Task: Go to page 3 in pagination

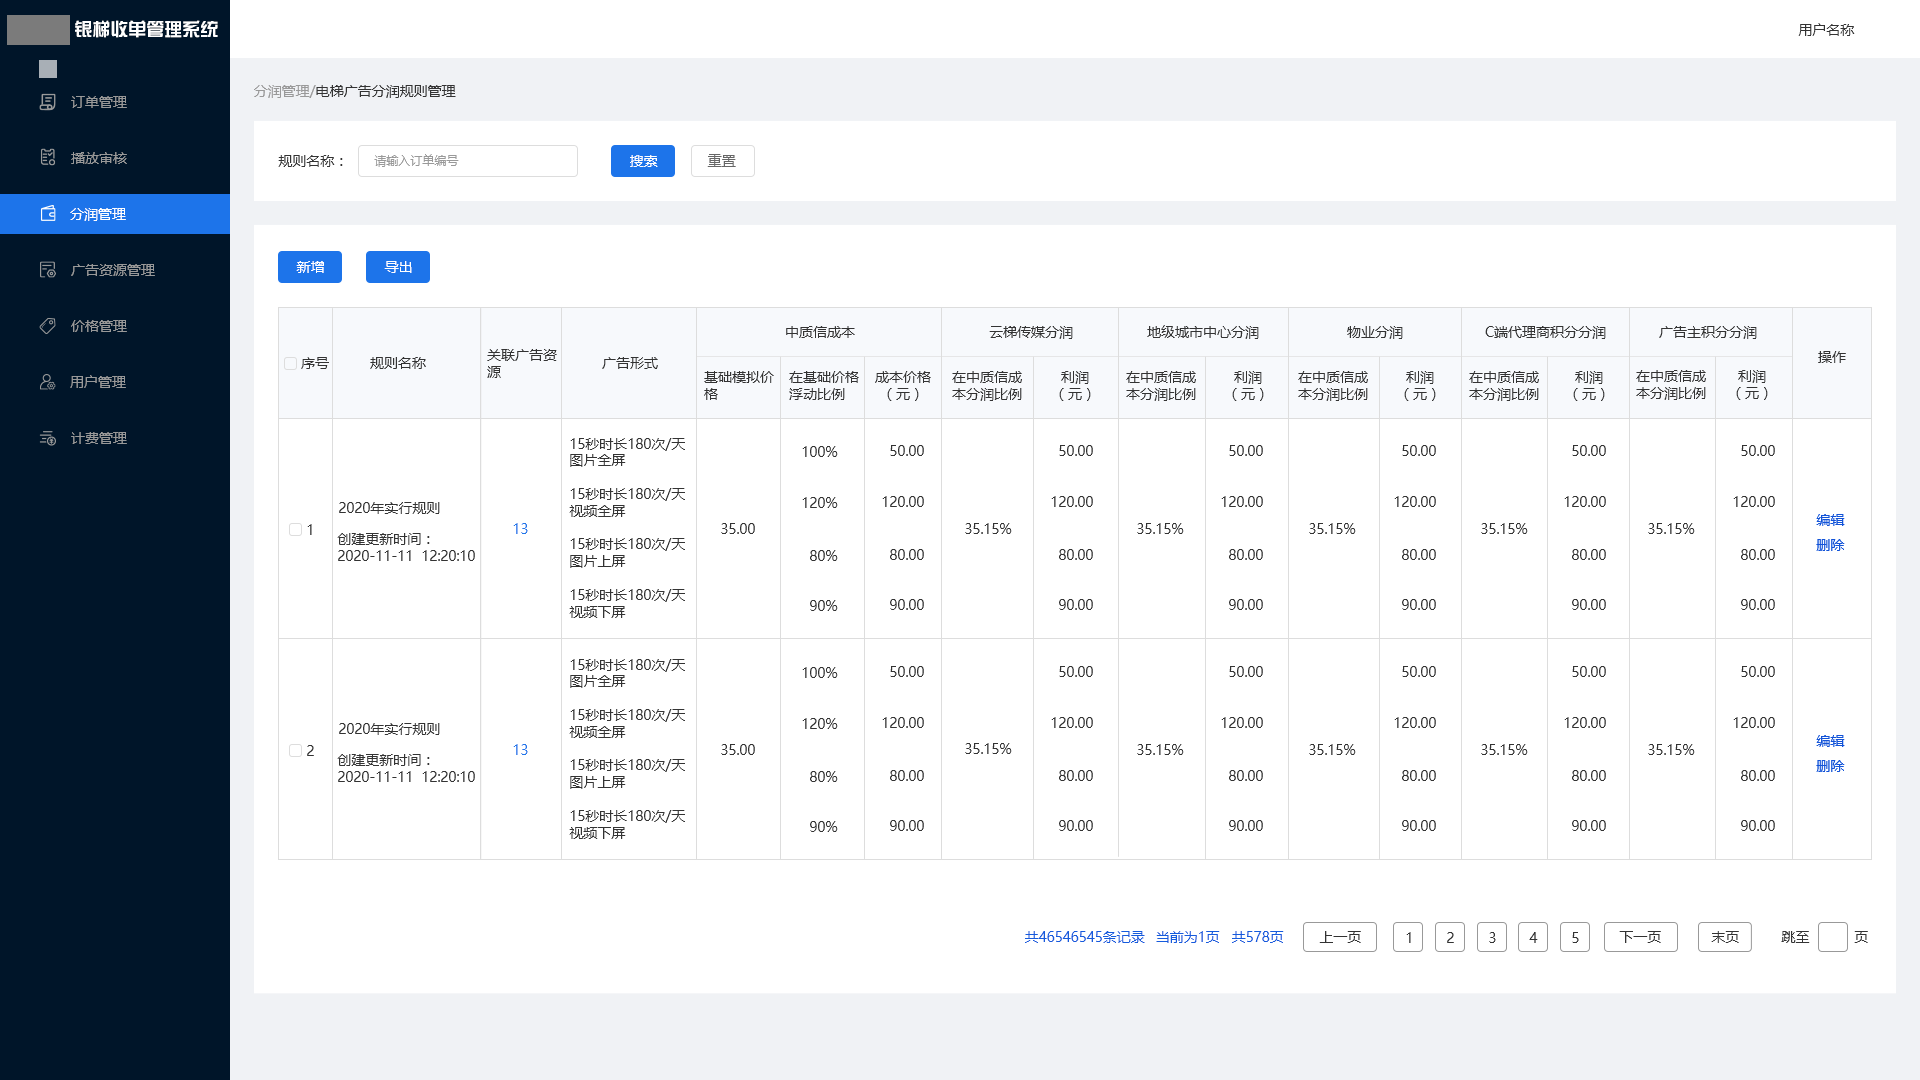Action: (x=1491, y=937)
